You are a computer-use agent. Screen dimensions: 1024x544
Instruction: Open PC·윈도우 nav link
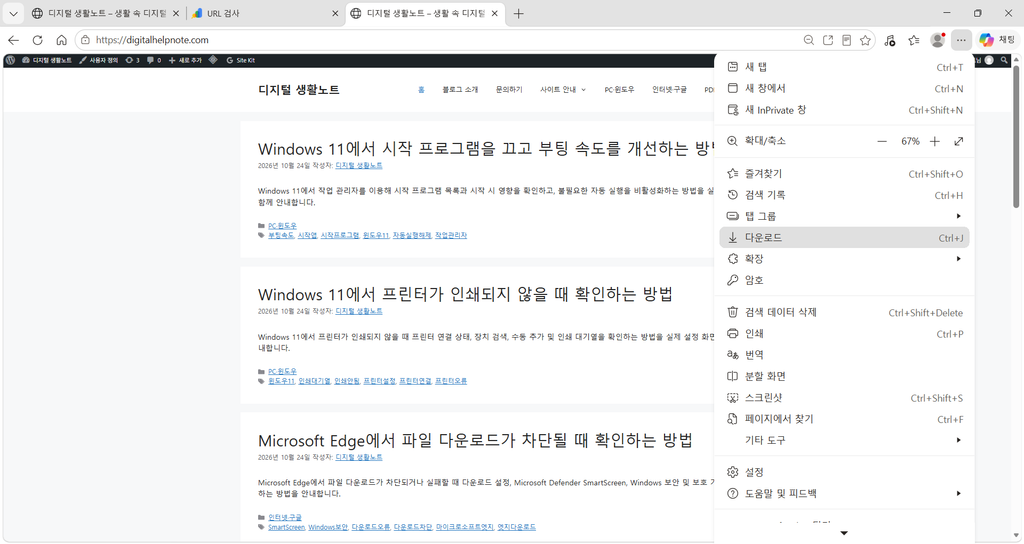click(619, 89)
